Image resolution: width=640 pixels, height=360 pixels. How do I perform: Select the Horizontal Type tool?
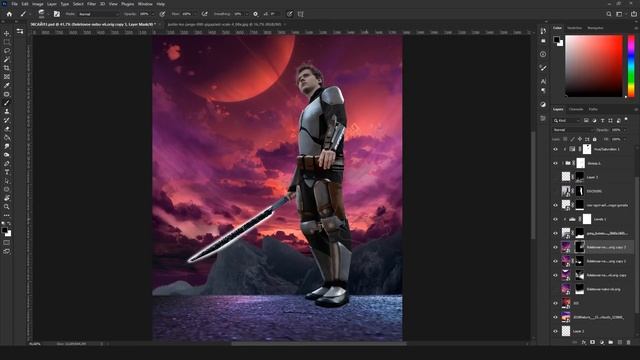click(x=7, y=172)
